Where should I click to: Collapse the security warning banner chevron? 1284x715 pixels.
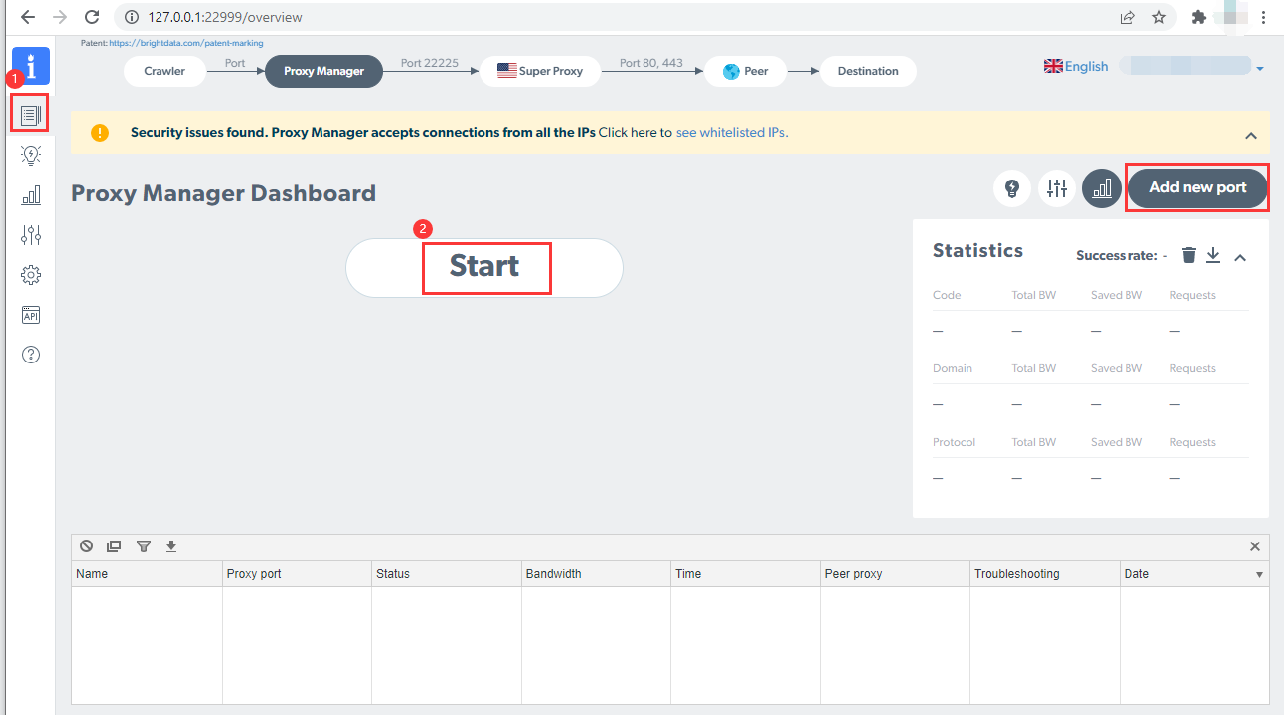pyautogui.click(x=1251, y=134)
